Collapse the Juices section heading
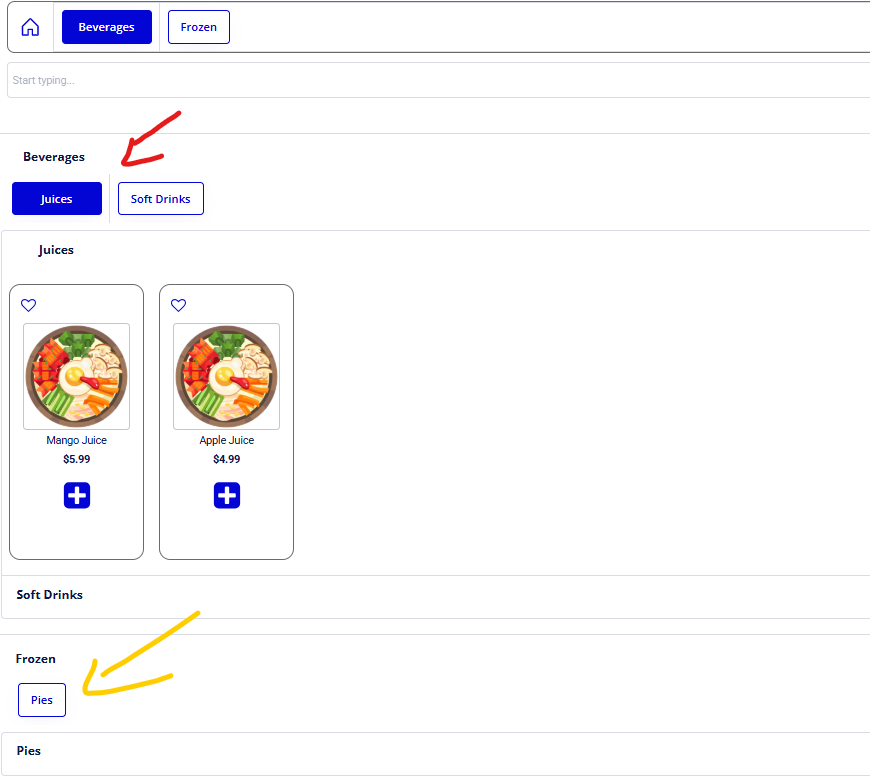The height and width of the screenshot is (782, 870). tap(56, 250)
